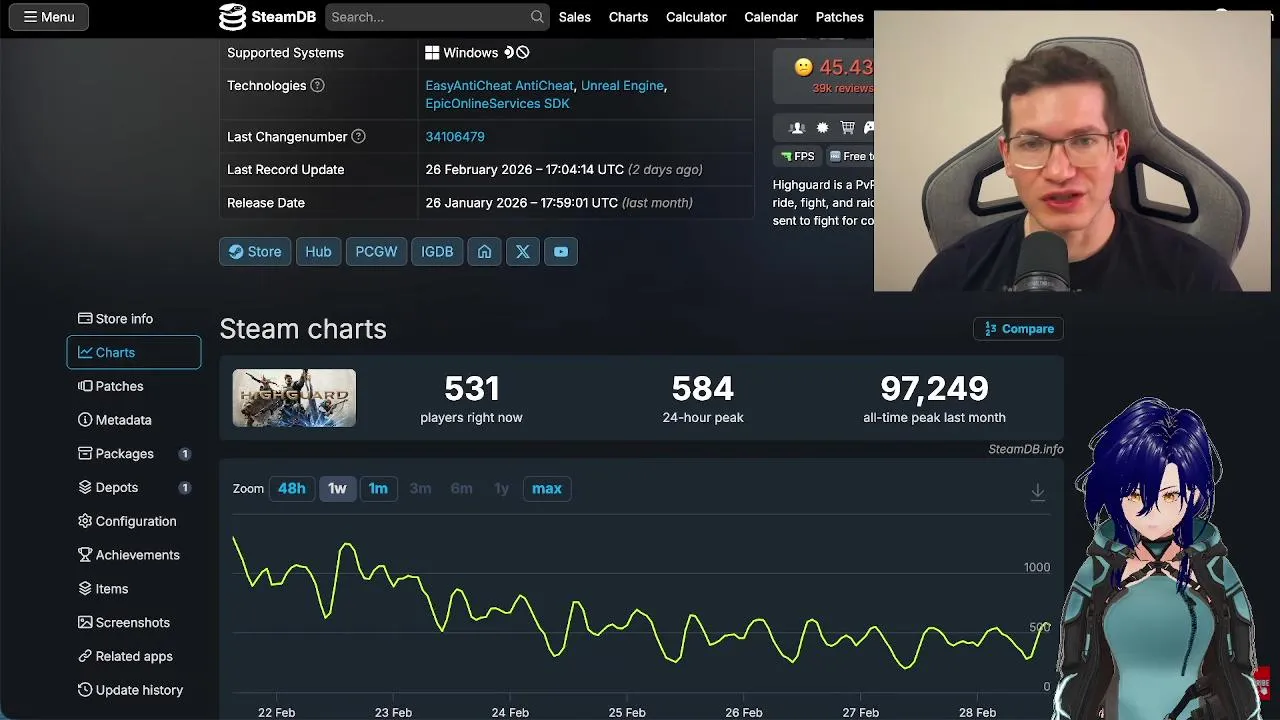Select the Charts sidebar tab

[134, 353]
